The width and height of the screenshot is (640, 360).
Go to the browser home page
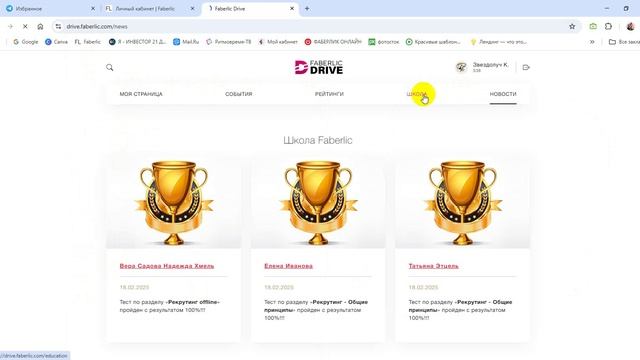pyautogui.click(x=40, y=27)
